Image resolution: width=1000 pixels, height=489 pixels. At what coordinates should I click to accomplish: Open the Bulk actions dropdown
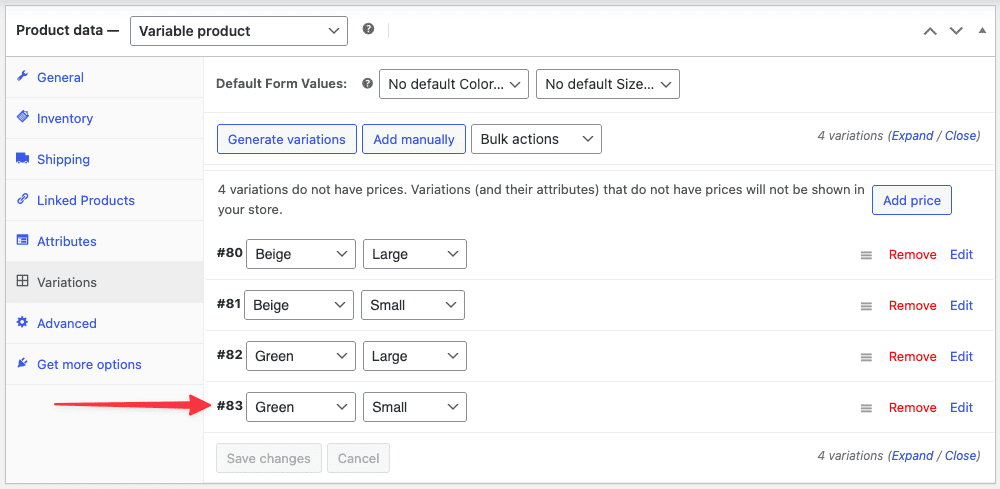[536, 139]
